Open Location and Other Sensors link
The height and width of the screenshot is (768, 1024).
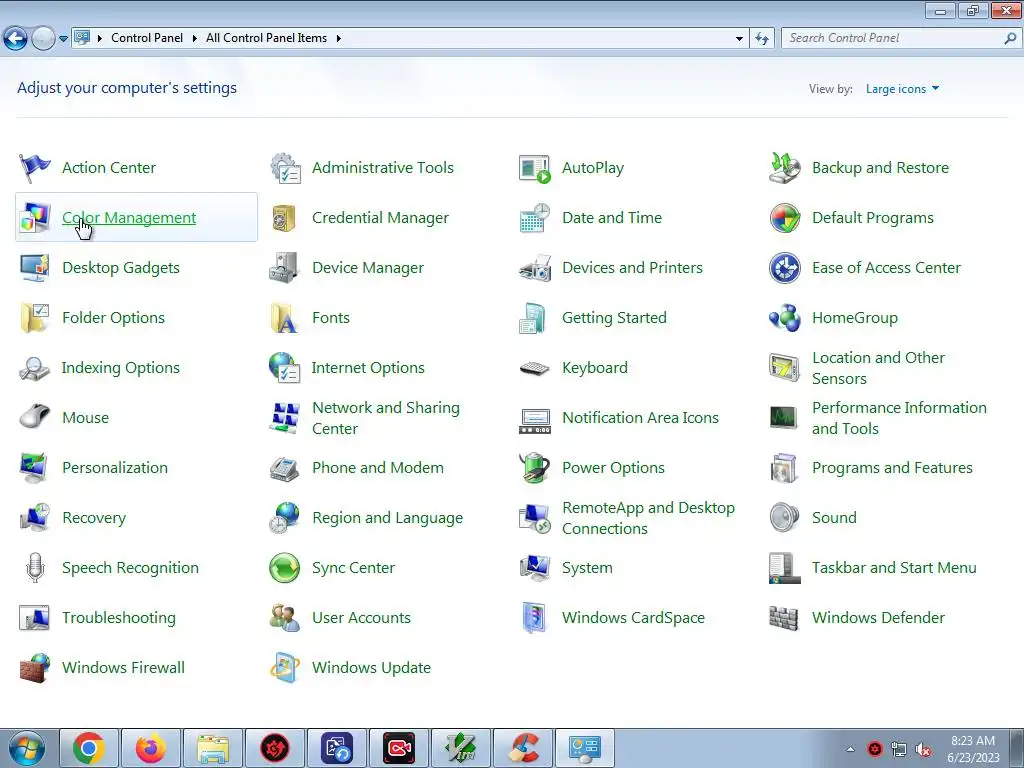point(878,368)
